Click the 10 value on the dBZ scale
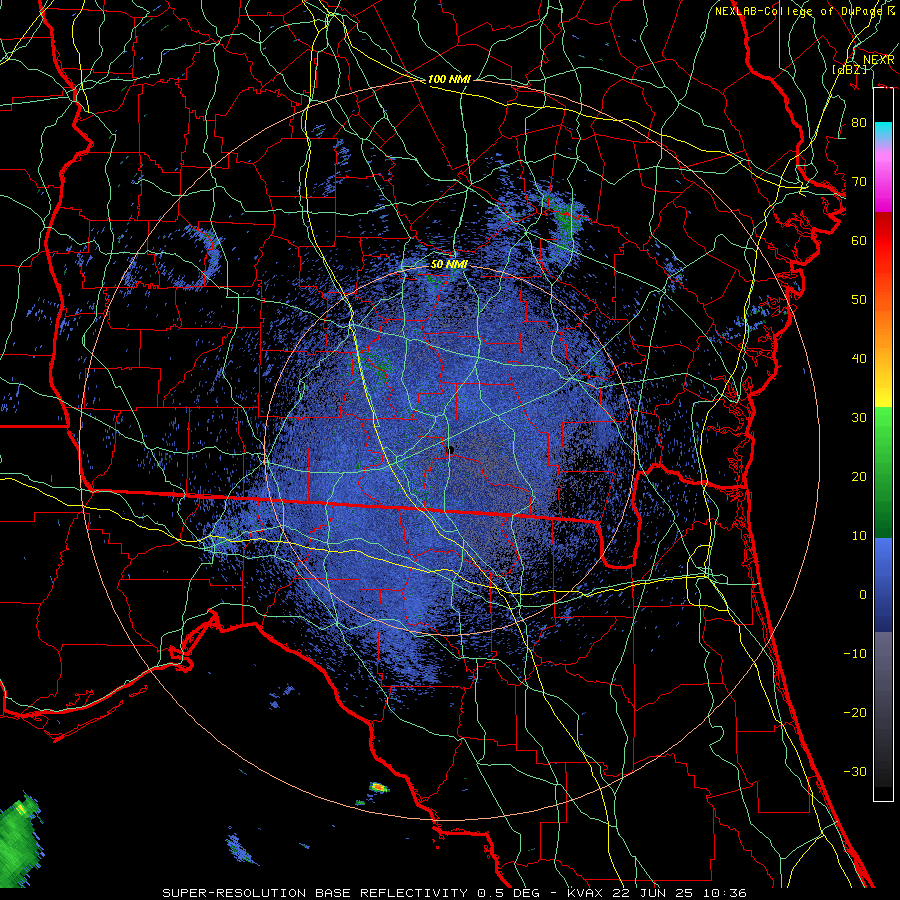Image resolution: width=900 pixels, height=900 pixels. click(x=859, y=536)
